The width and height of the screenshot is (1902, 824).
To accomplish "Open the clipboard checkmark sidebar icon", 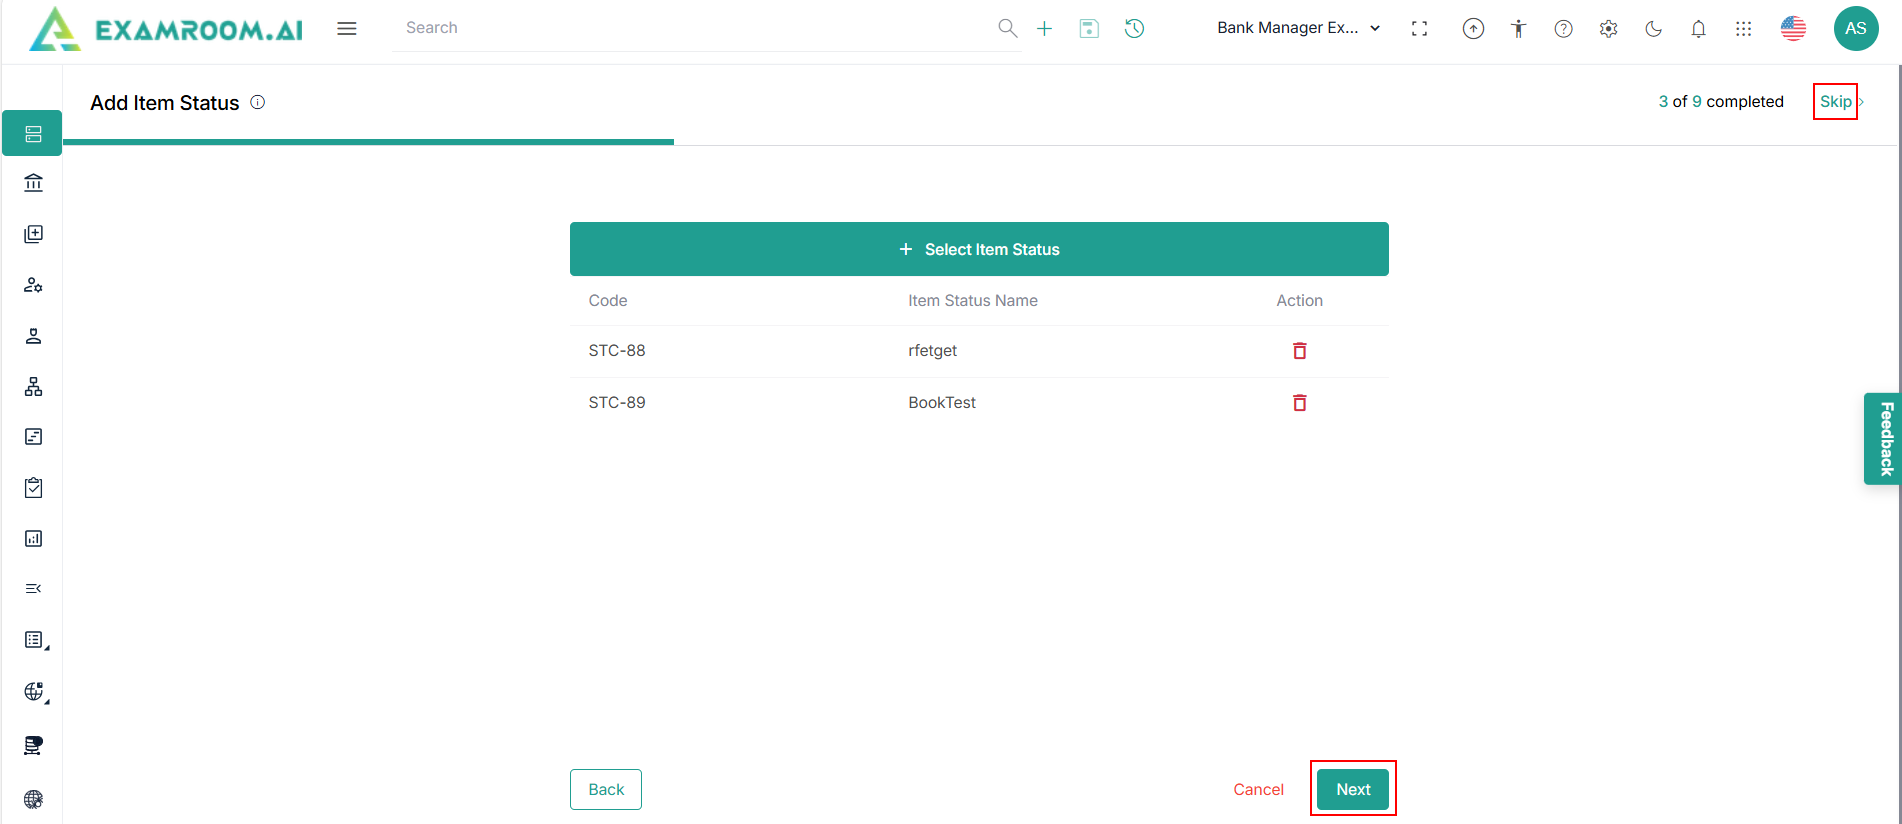I will (33, 488).
